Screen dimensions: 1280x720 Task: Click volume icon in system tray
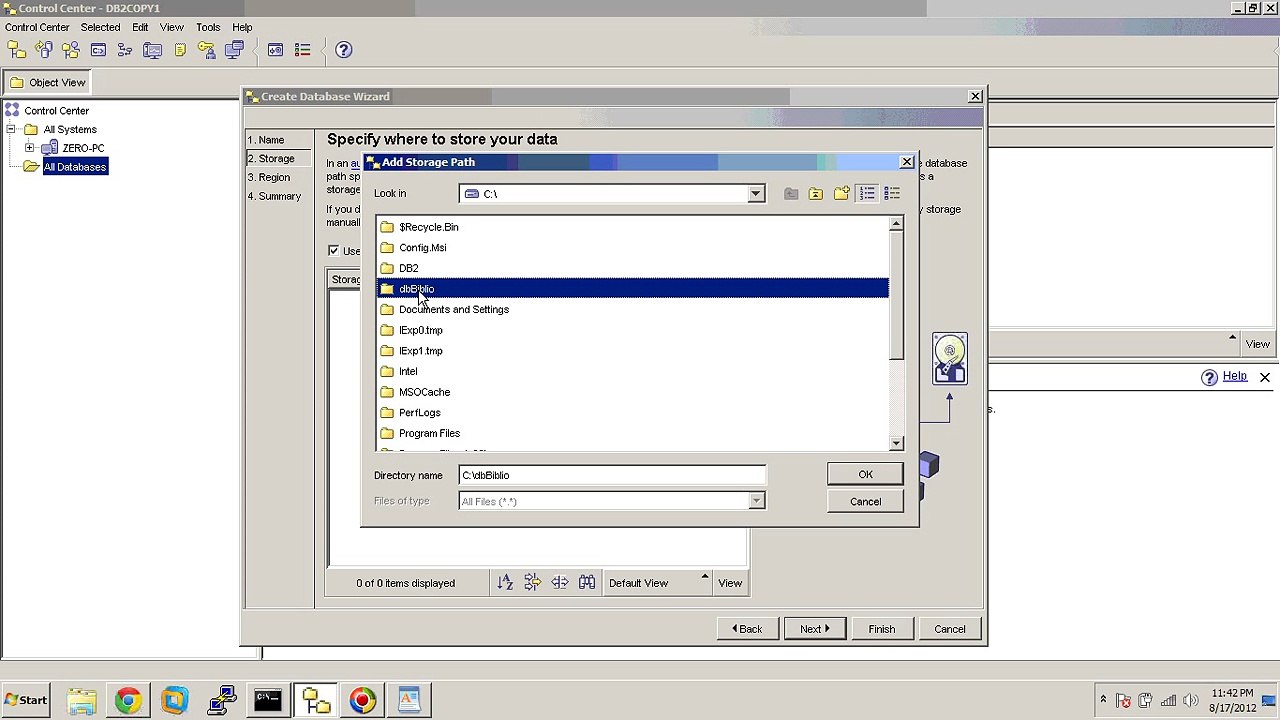coord(1190,701)
